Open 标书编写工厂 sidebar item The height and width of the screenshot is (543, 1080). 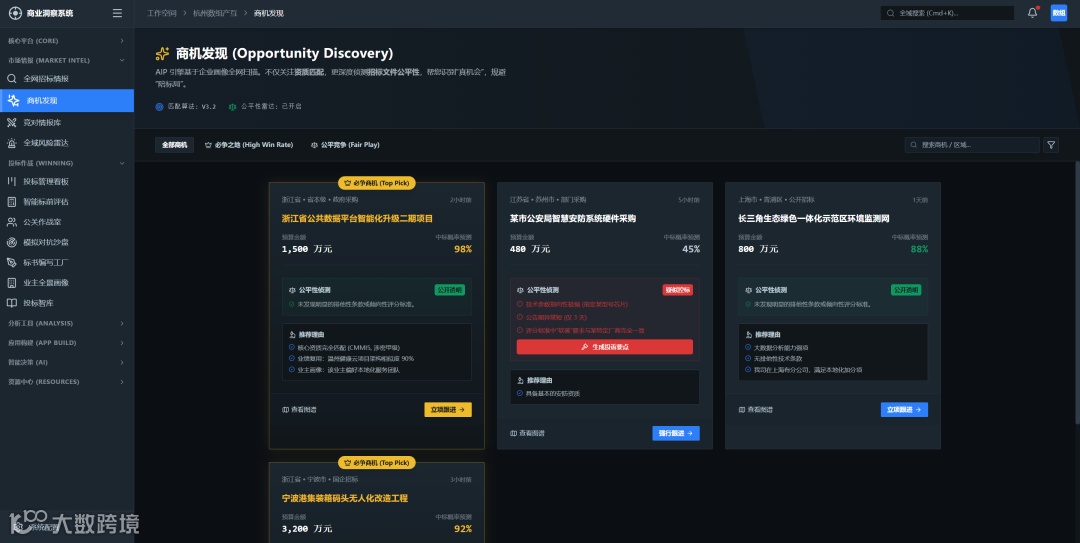(x=67, y=263)
